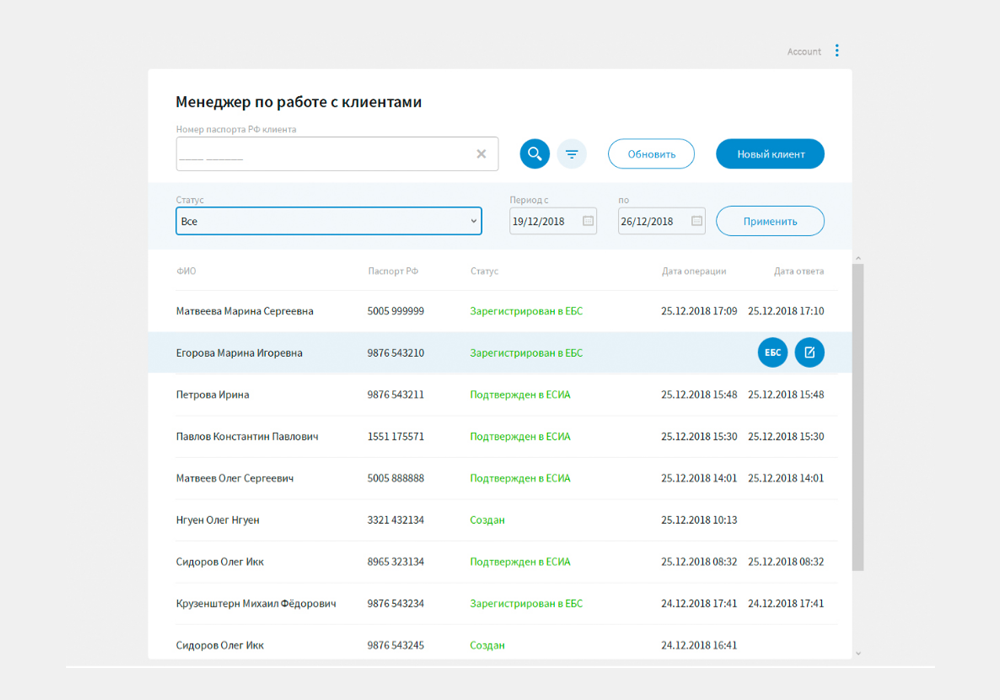Select row Петрова Ирина

tap(500, 395)
